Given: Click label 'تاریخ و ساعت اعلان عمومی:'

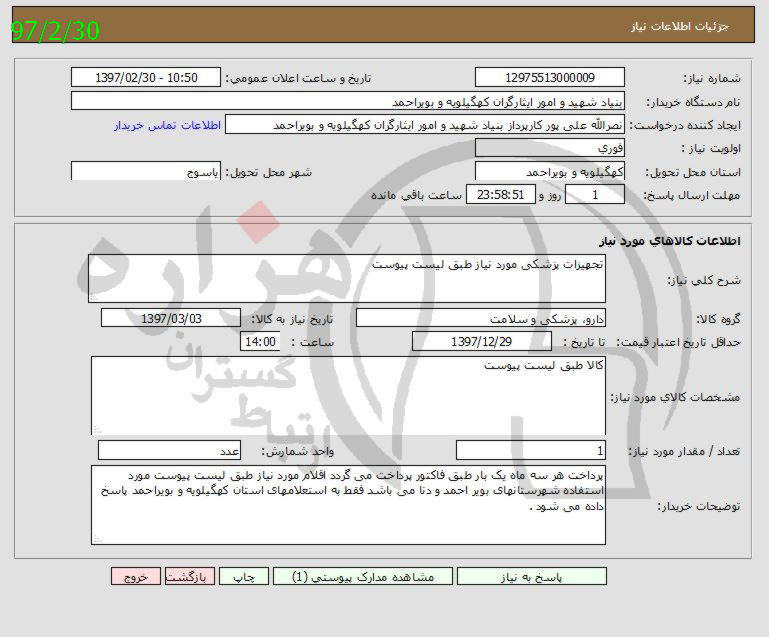Looking at the screenshot, I should 299,78.
